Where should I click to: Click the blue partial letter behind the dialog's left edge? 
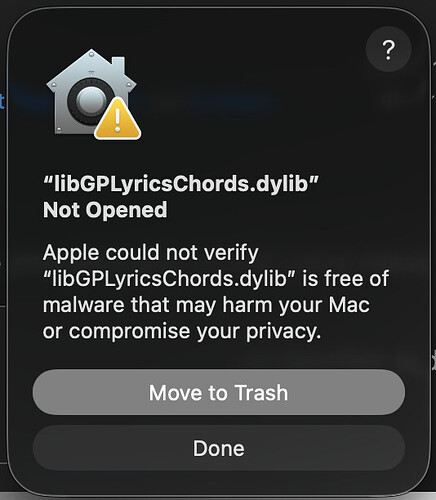click(2, 101)
